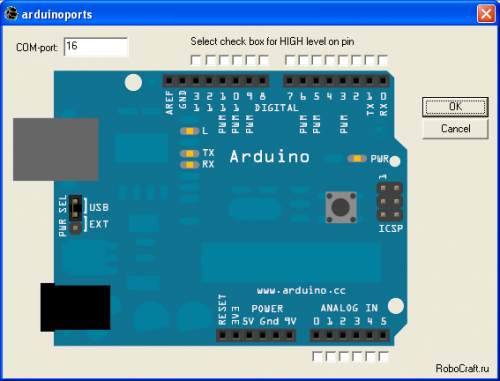500x381 pixels.
Task: Click the COM-port input field showing 16
Action: [96, 47]
